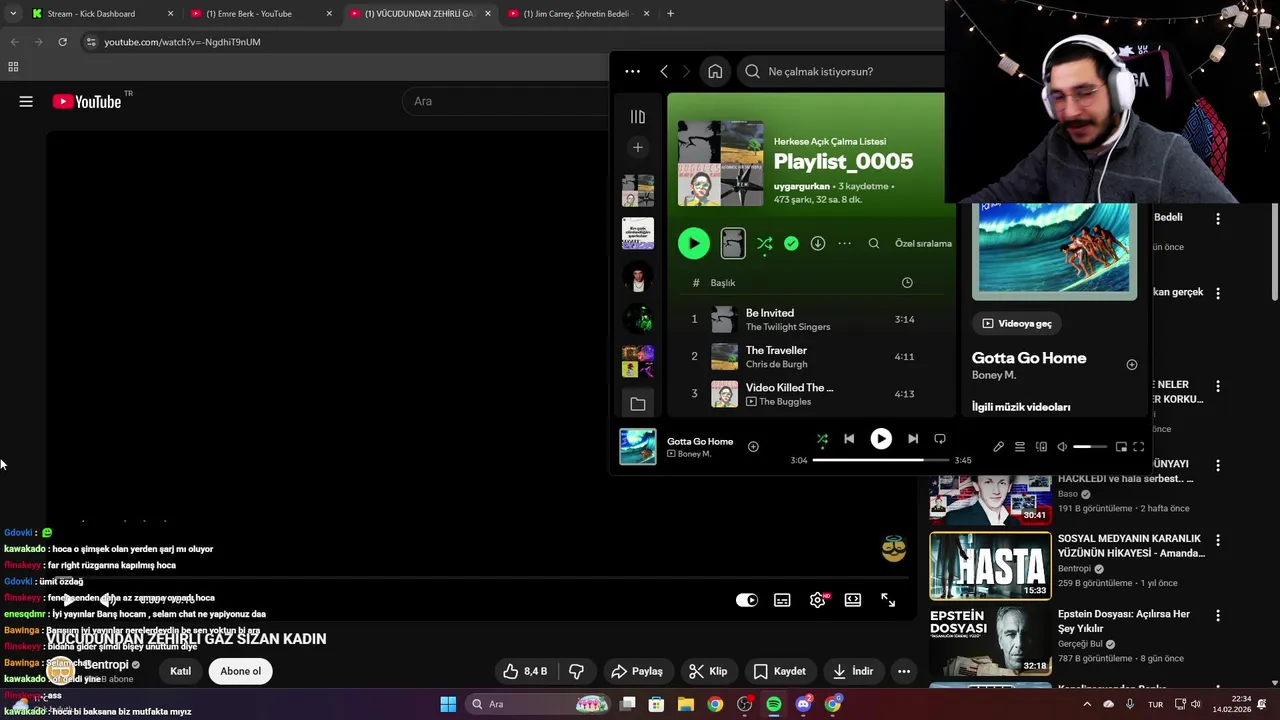This screenshot has height=720, width=1280.
Task: Toggle playlist shuffle beside the big play button
Action: (x=765, y=243)
